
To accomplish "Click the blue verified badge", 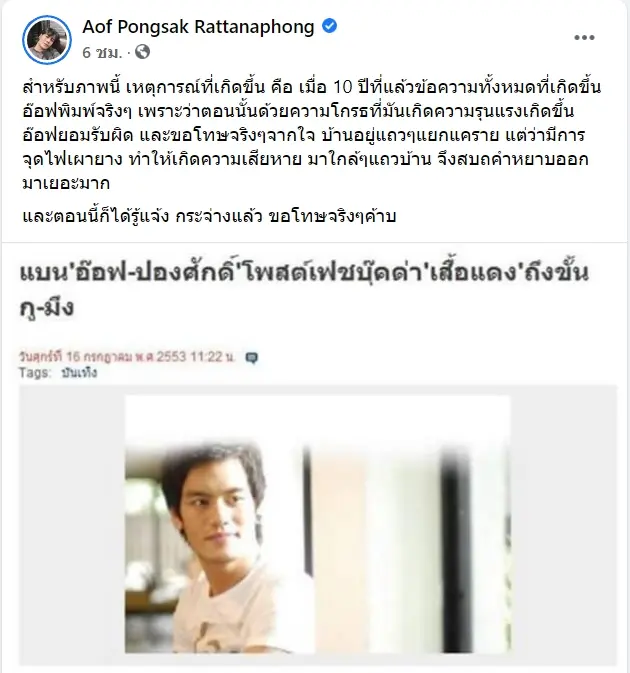I will tap(329, 26).
